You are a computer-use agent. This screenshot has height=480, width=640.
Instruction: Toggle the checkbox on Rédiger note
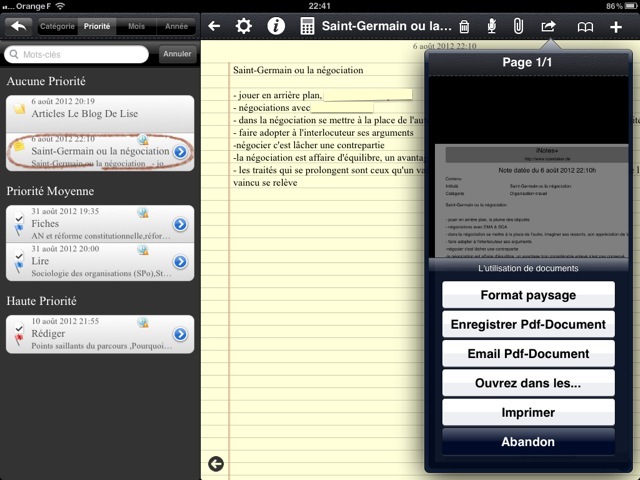pyautogui.click(x=19, y=328)
